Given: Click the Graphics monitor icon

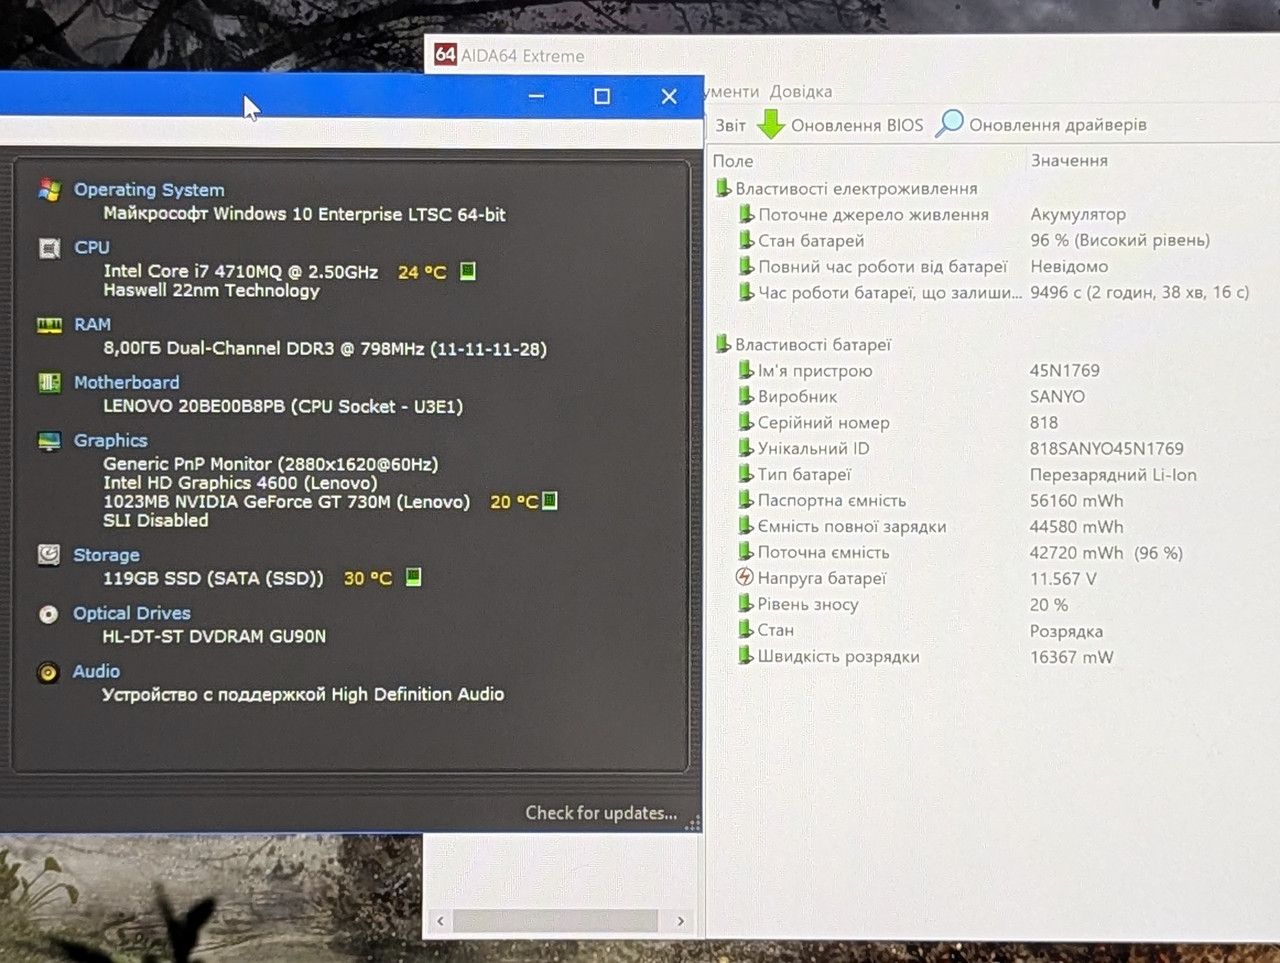Looking at the screenshot, I should [x=49, y=441].
